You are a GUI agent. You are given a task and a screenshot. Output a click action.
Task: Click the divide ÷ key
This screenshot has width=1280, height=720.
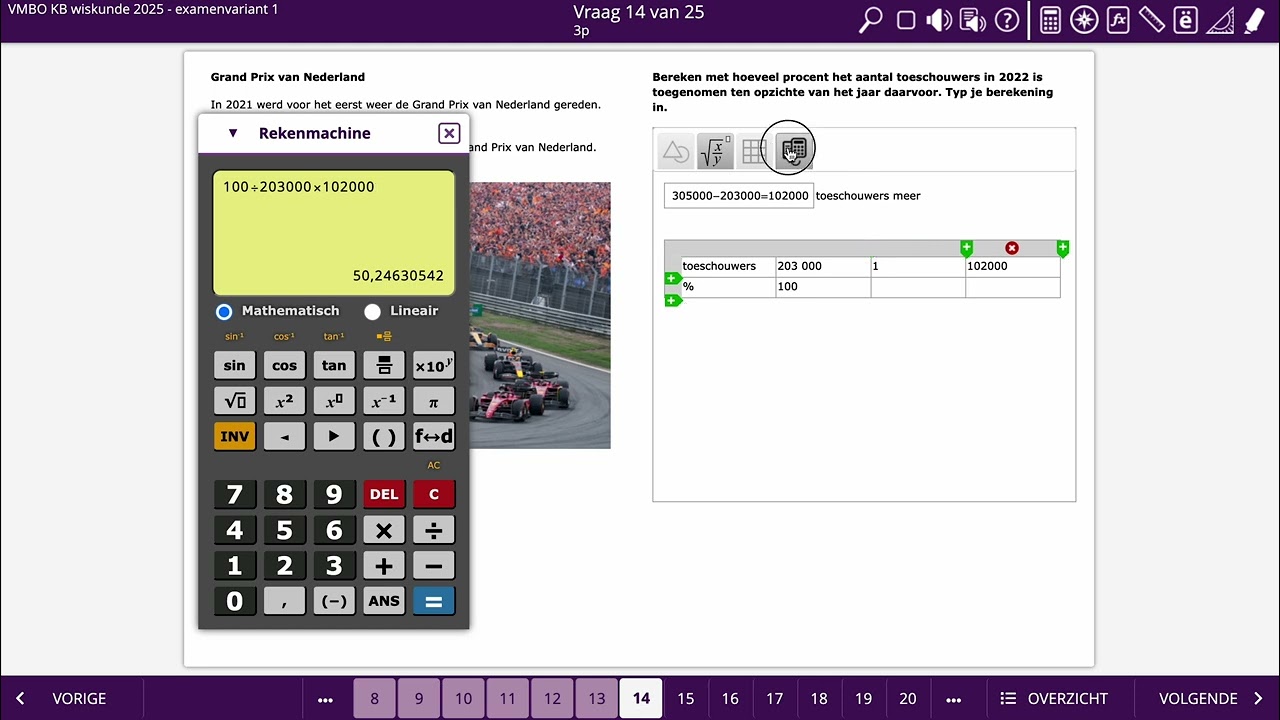click(434, 530)
